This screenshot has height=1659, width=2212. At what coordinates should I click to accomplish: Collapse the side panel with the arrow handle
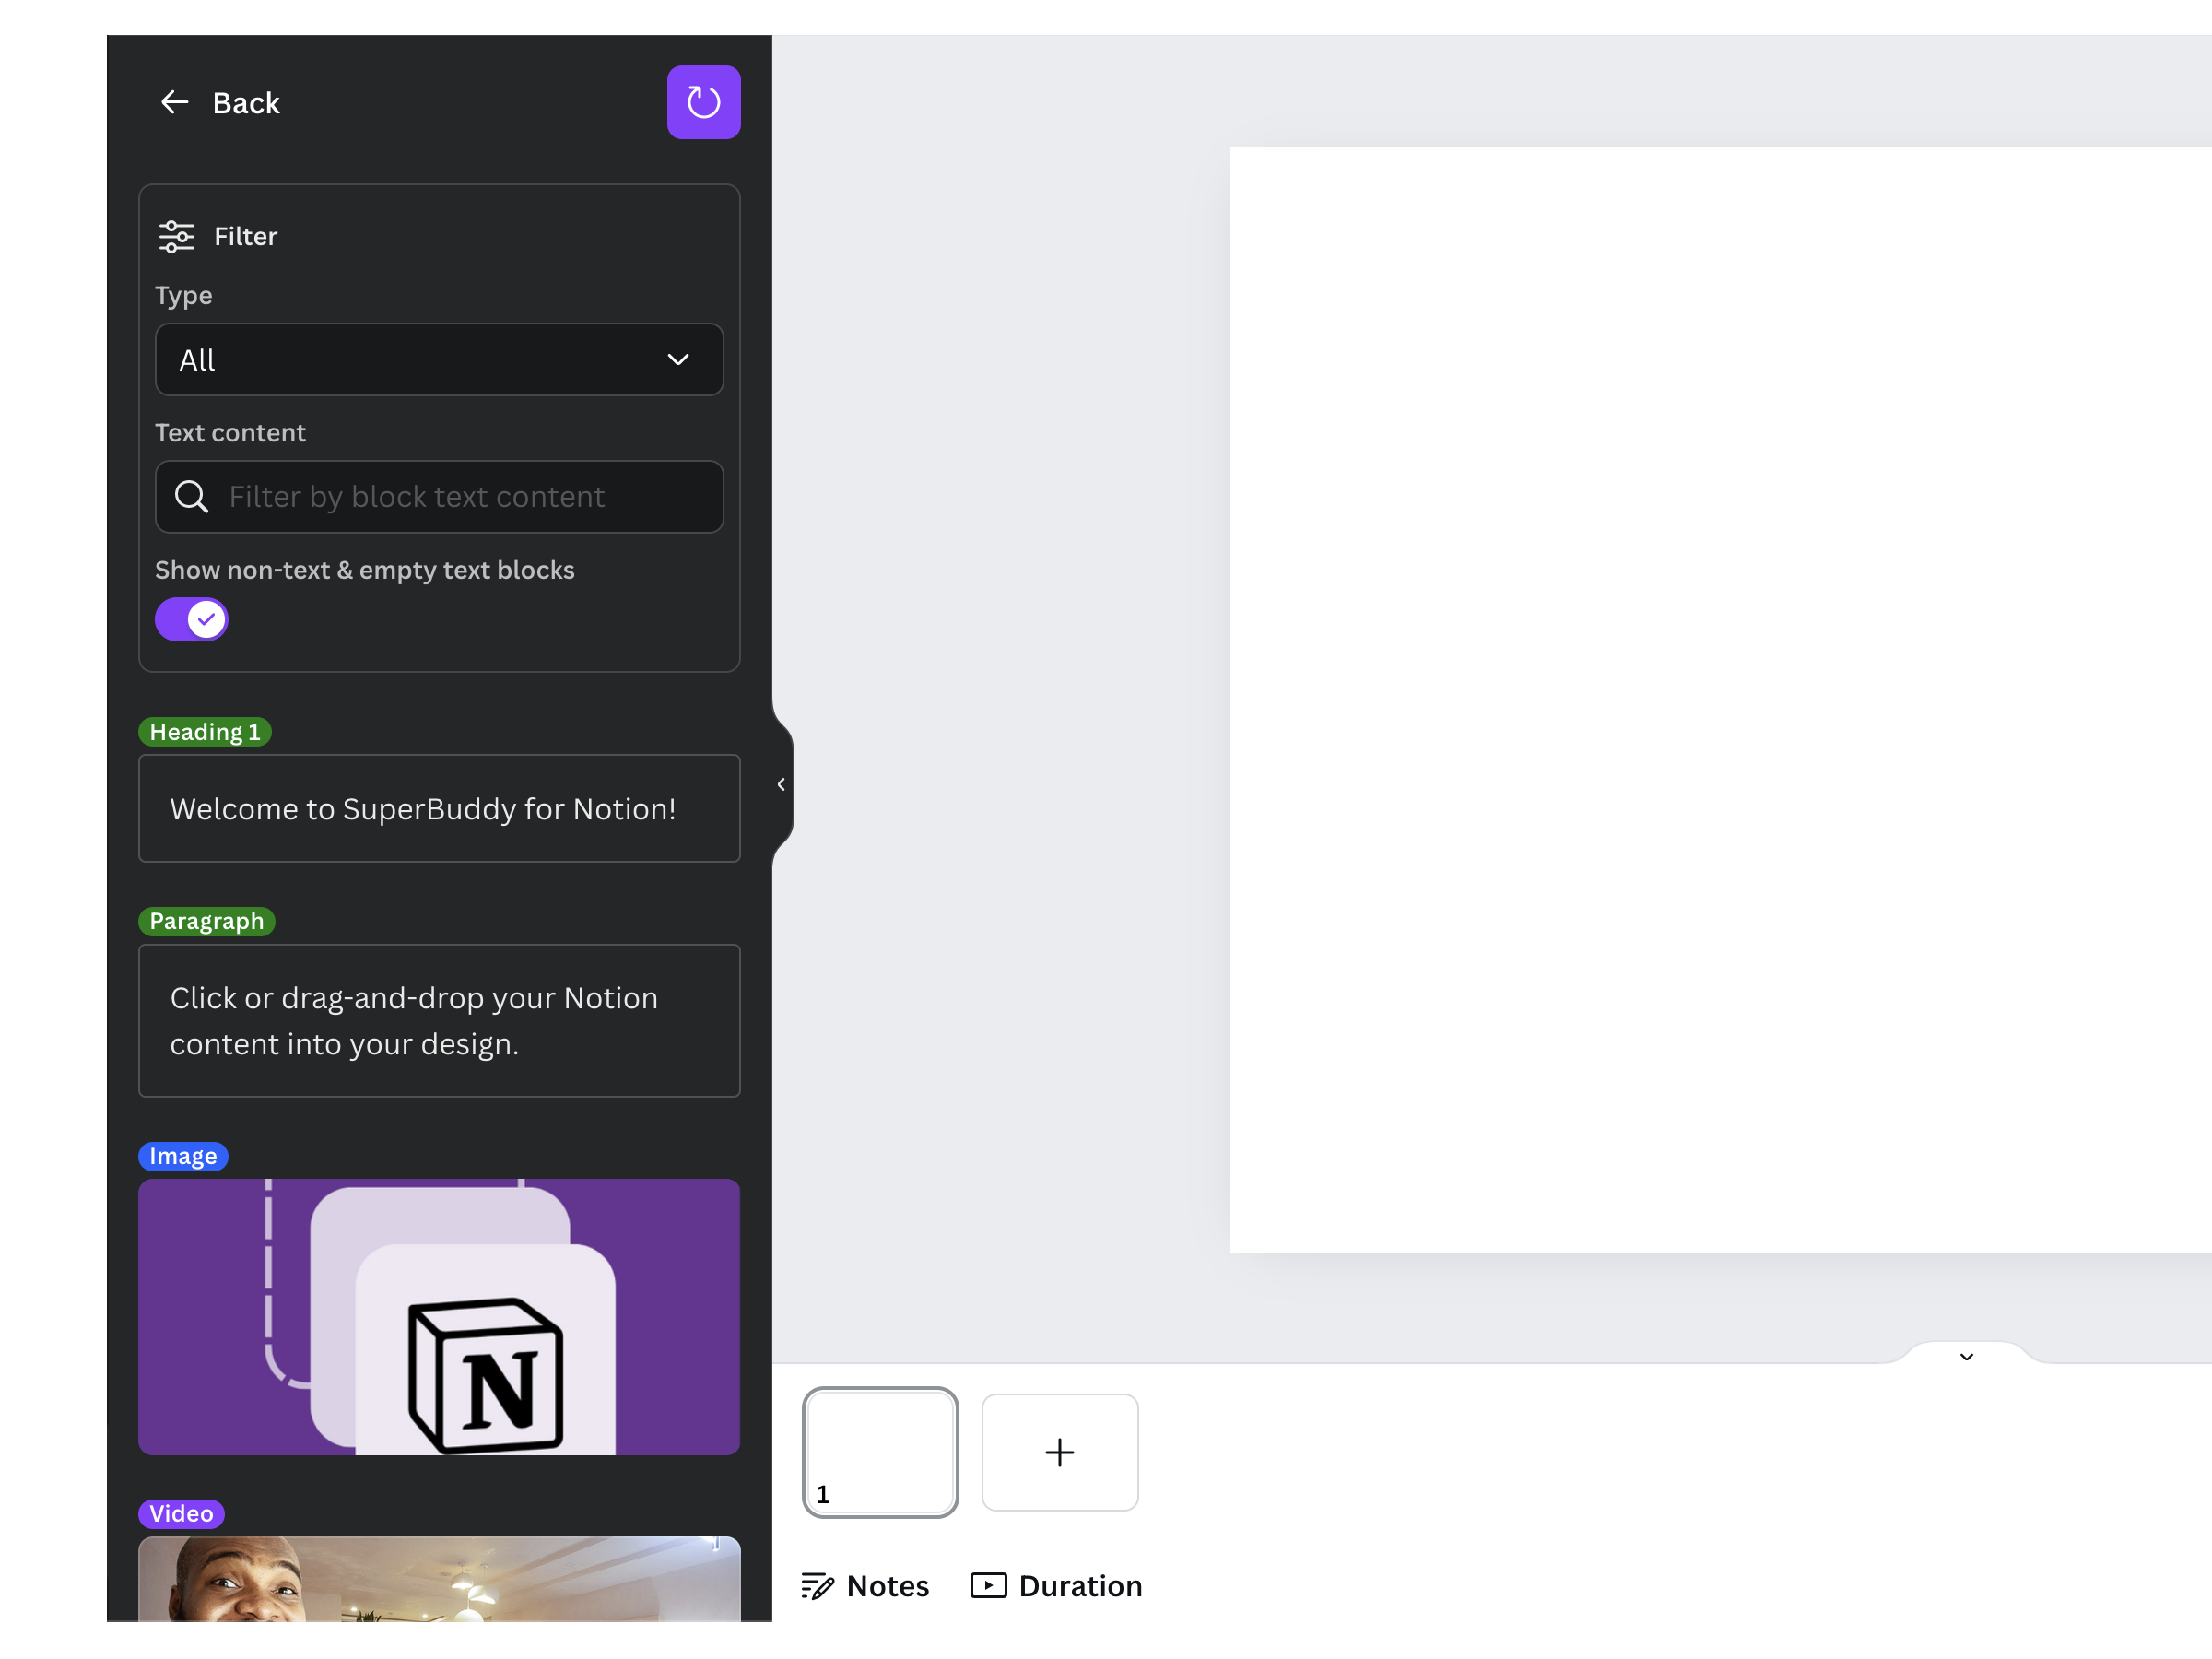tap(781, 785)
